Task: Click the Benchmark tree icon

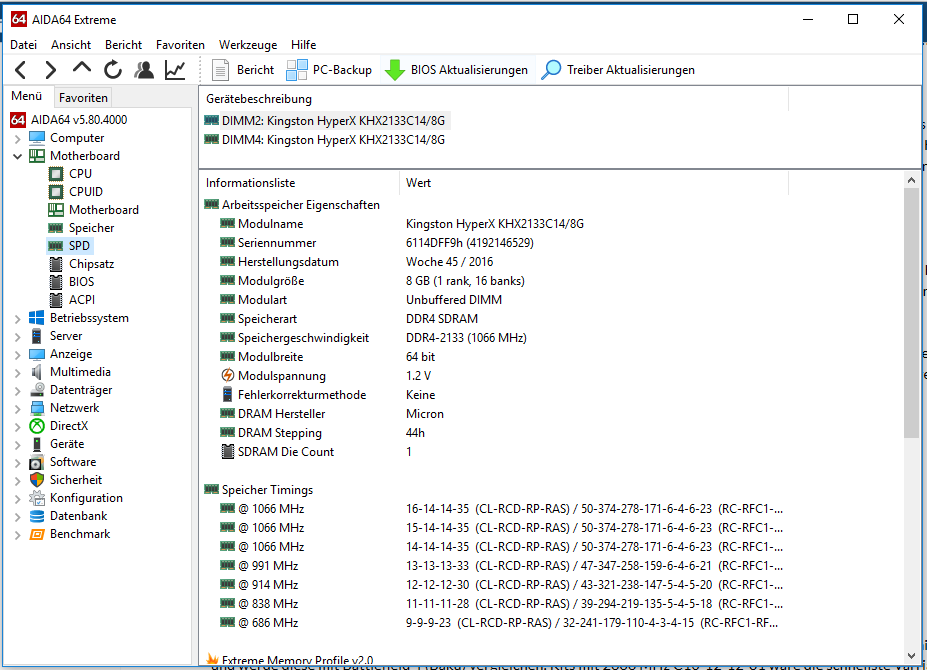Action: tap(37, 534)
